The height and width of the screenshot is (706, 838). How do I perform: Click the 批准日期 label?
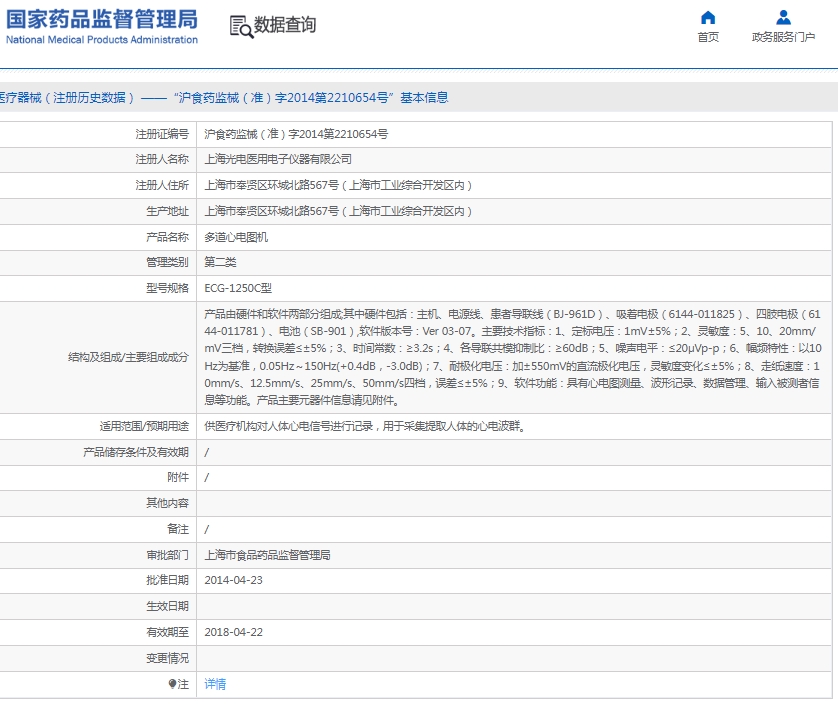click(x=167, y=580)
